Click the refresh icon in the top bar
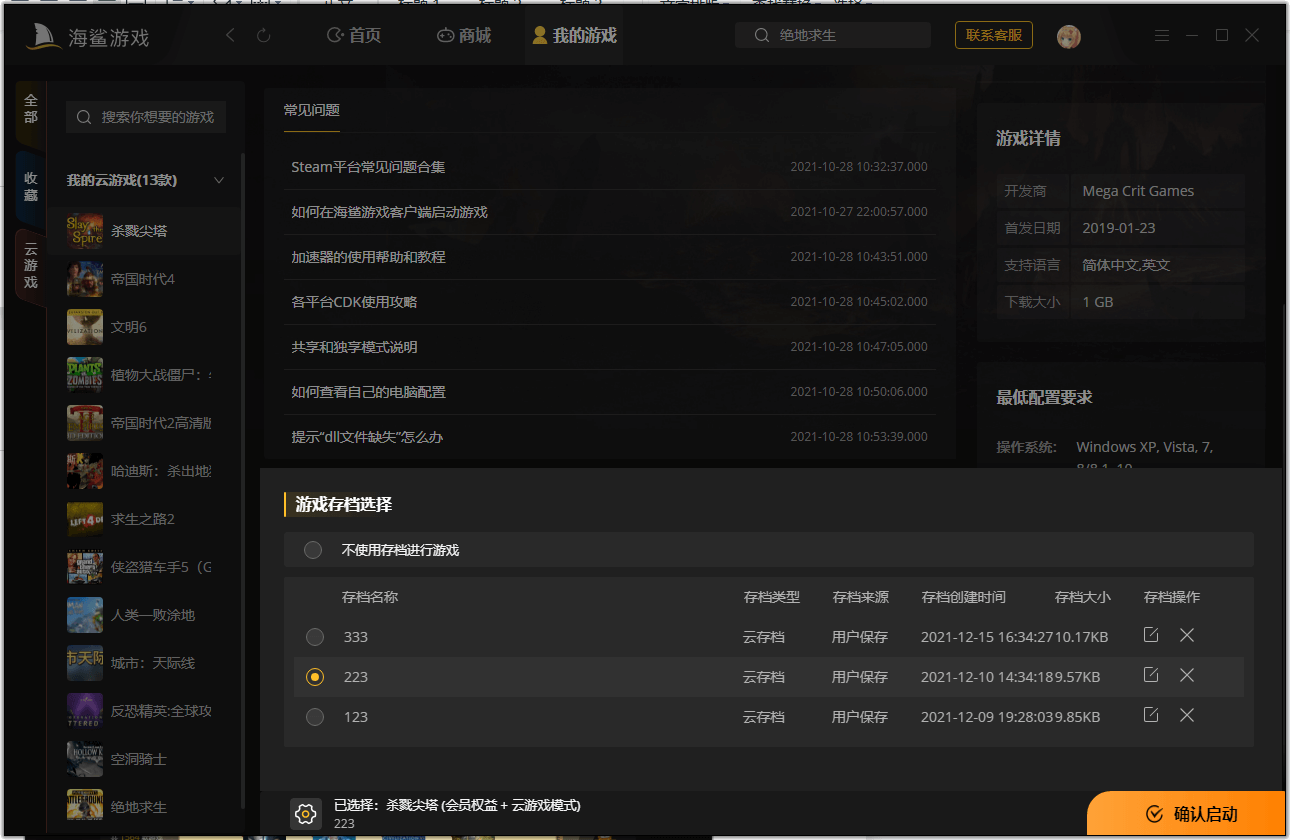 263,34
